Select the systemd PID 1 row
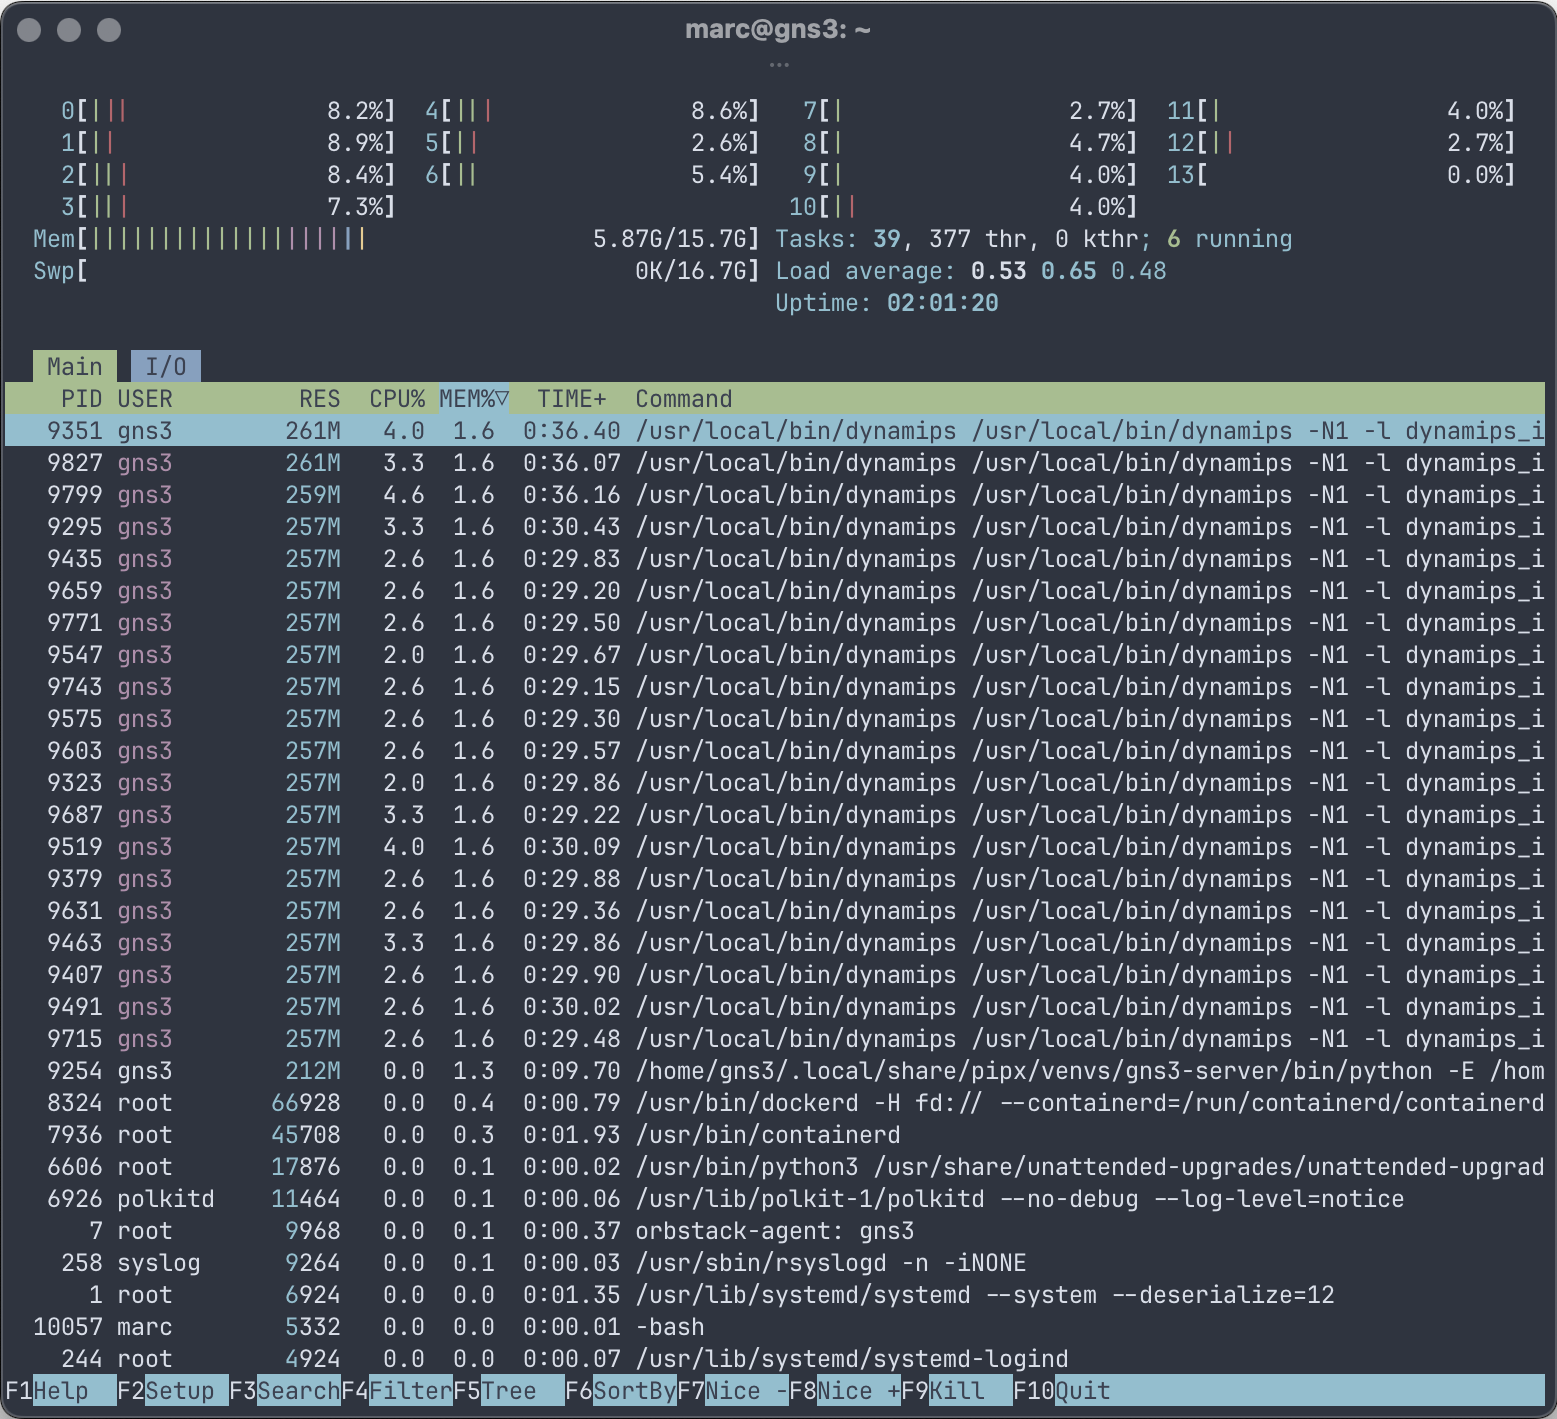The height and width of the screenshot is (1419, 1557). pyautogui.click(x=775, y=1294)
